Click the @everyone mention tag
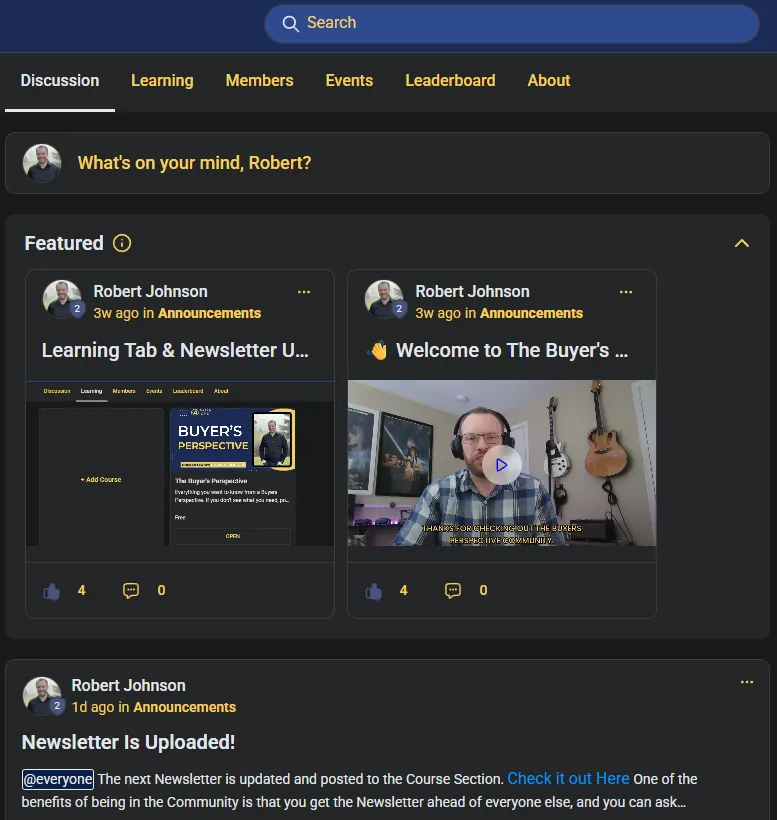The image size is (777, 820). [x=58, y=779]
